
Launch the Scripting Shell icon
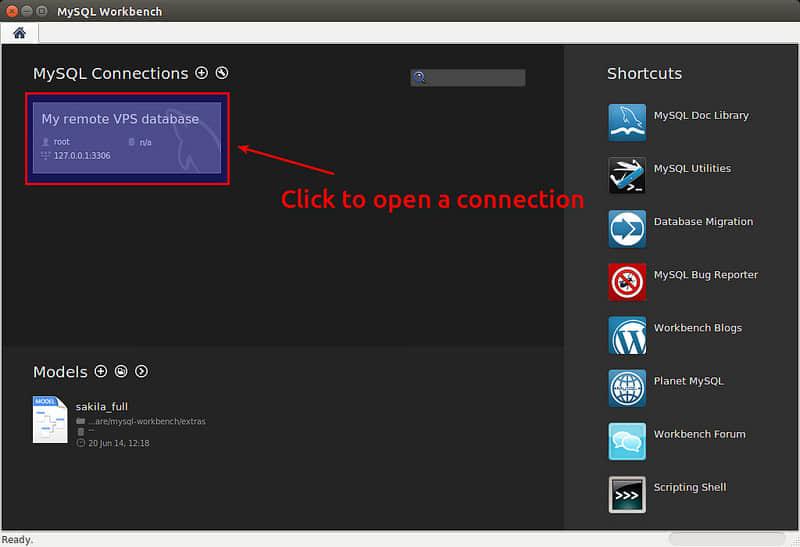pos(627,494)
